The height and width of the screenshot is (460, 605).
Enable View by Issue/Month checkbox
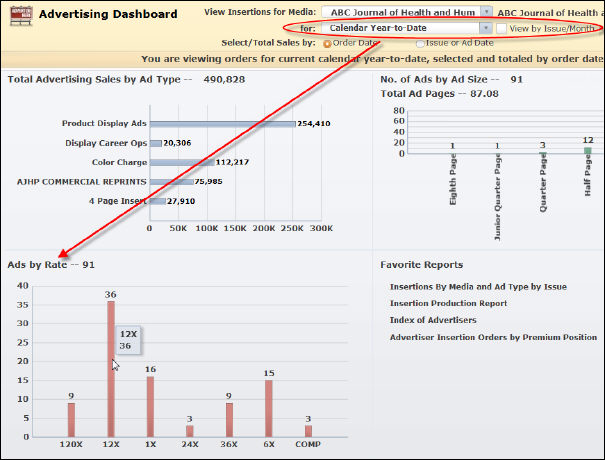(x=503, y=29)
